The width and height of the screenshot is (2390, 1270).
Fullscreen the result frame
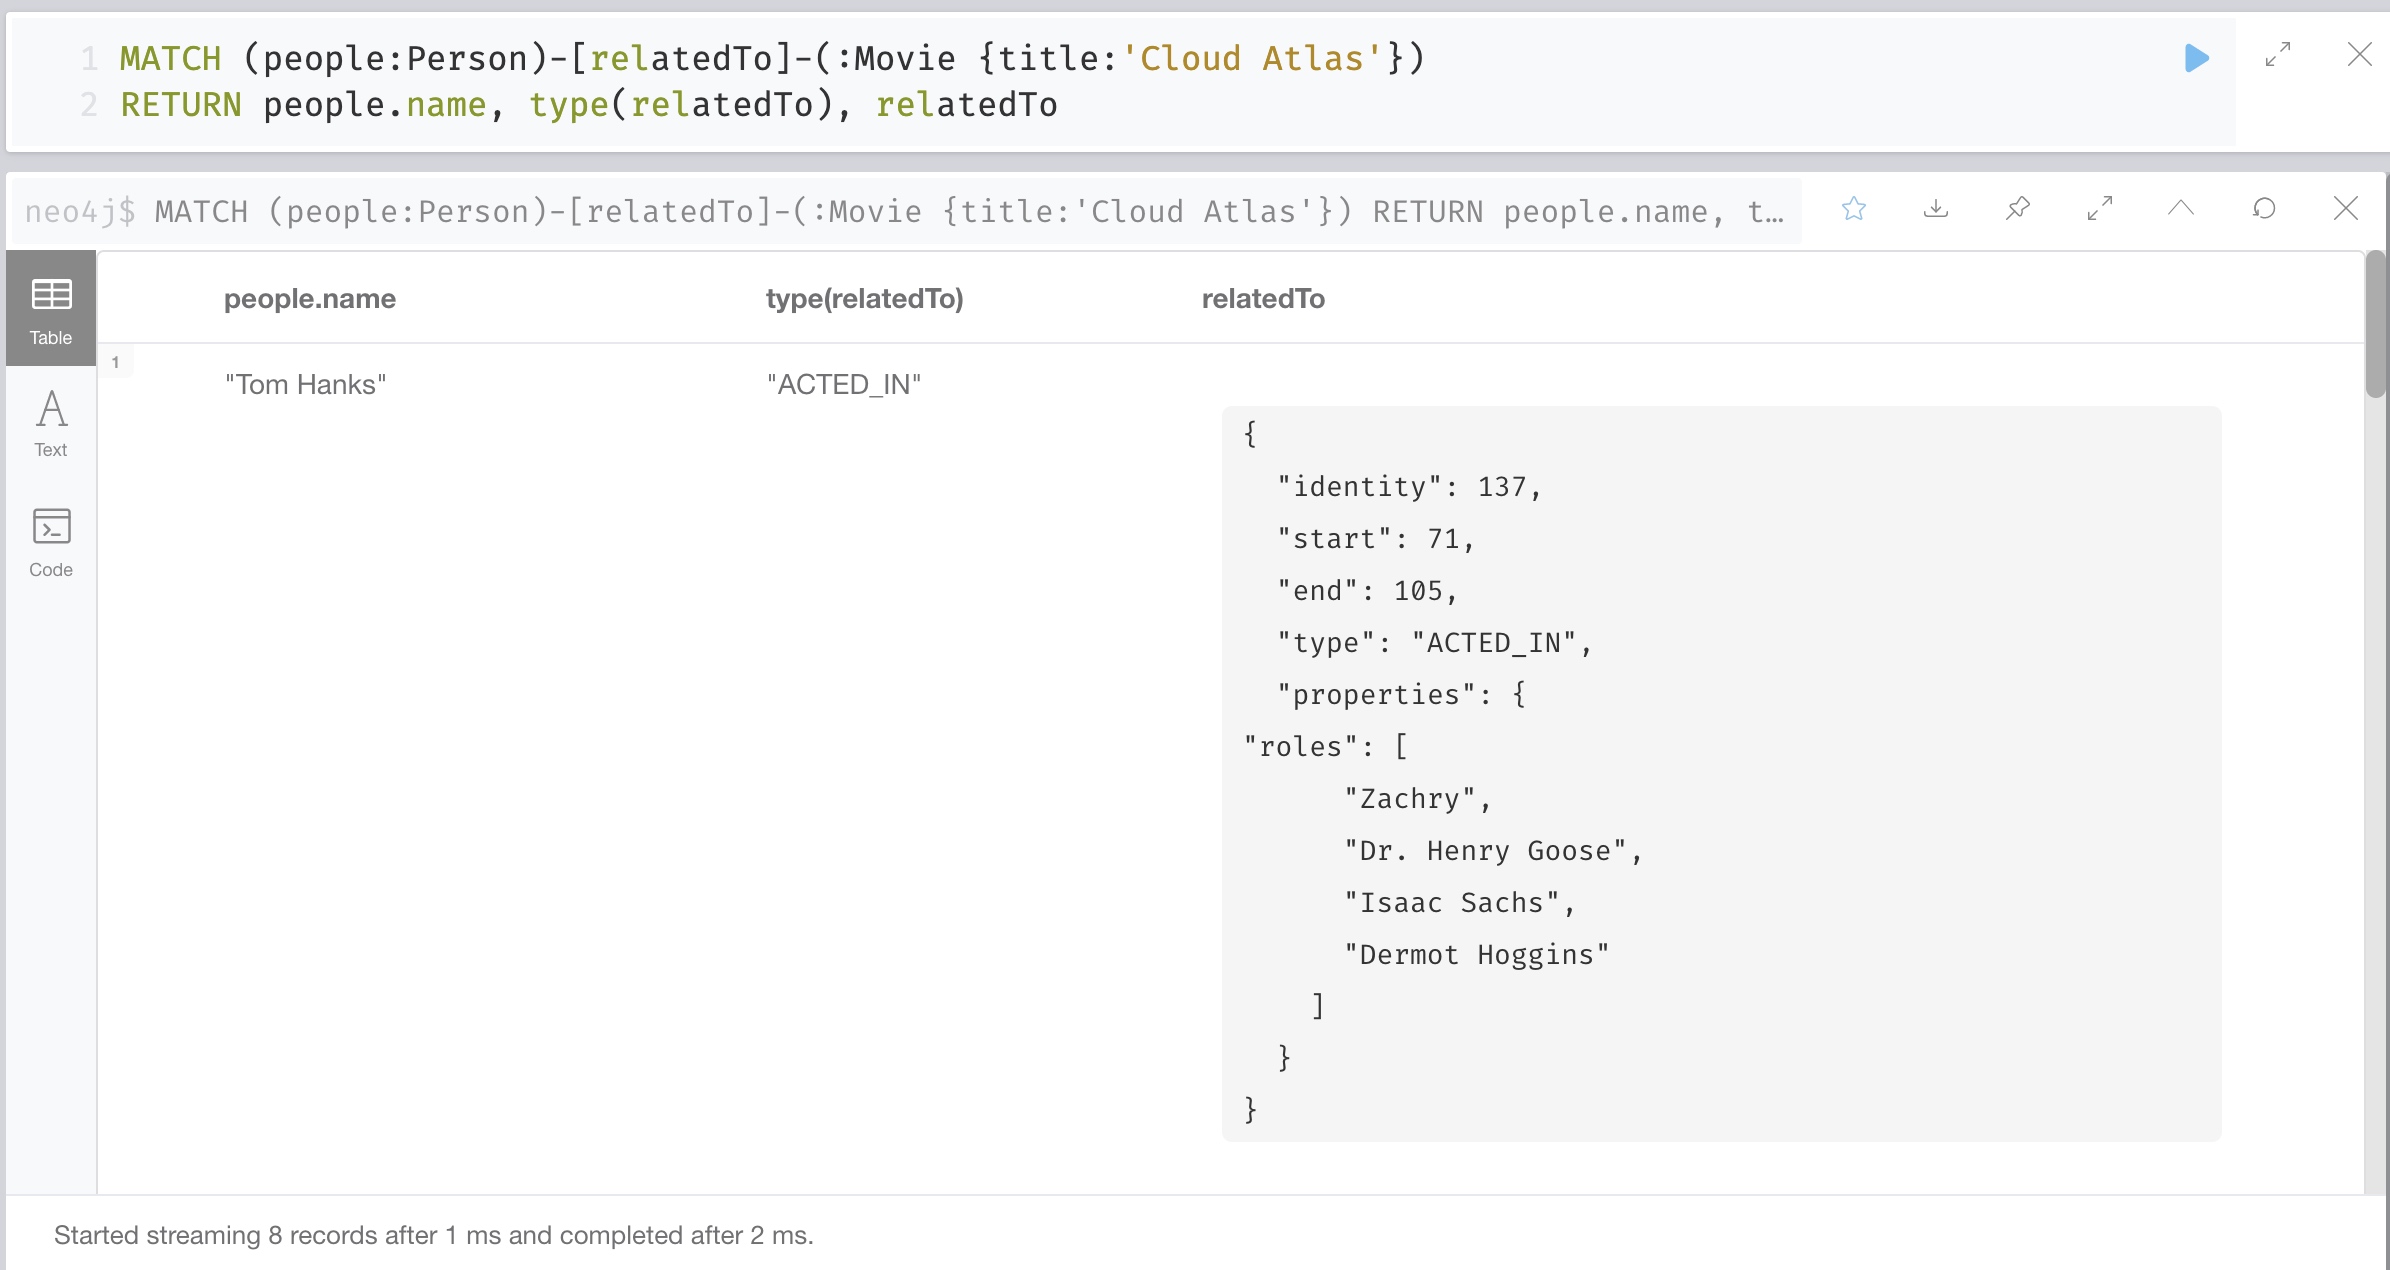(x=2100, y=208)
